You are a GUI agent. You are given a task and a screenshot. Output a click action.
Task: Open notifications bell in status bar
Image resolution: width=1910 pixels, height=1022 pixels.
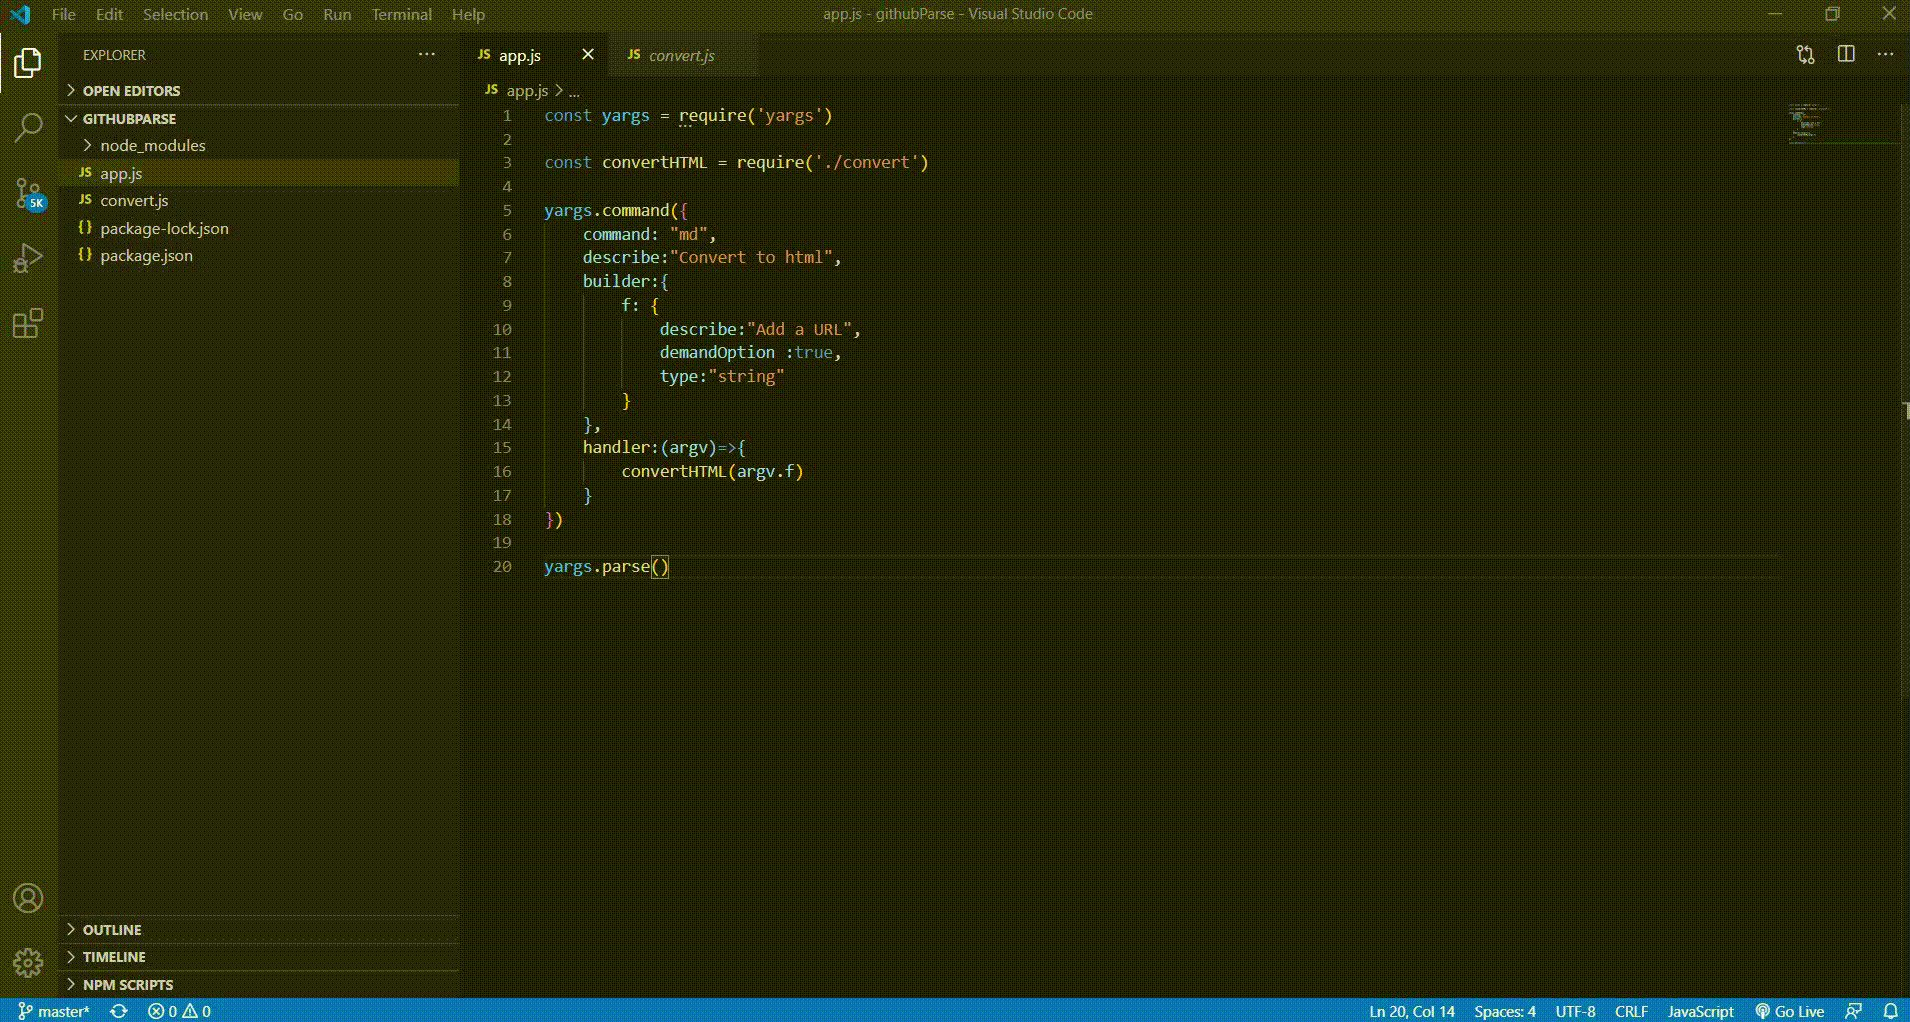tap(1890, 1011)
